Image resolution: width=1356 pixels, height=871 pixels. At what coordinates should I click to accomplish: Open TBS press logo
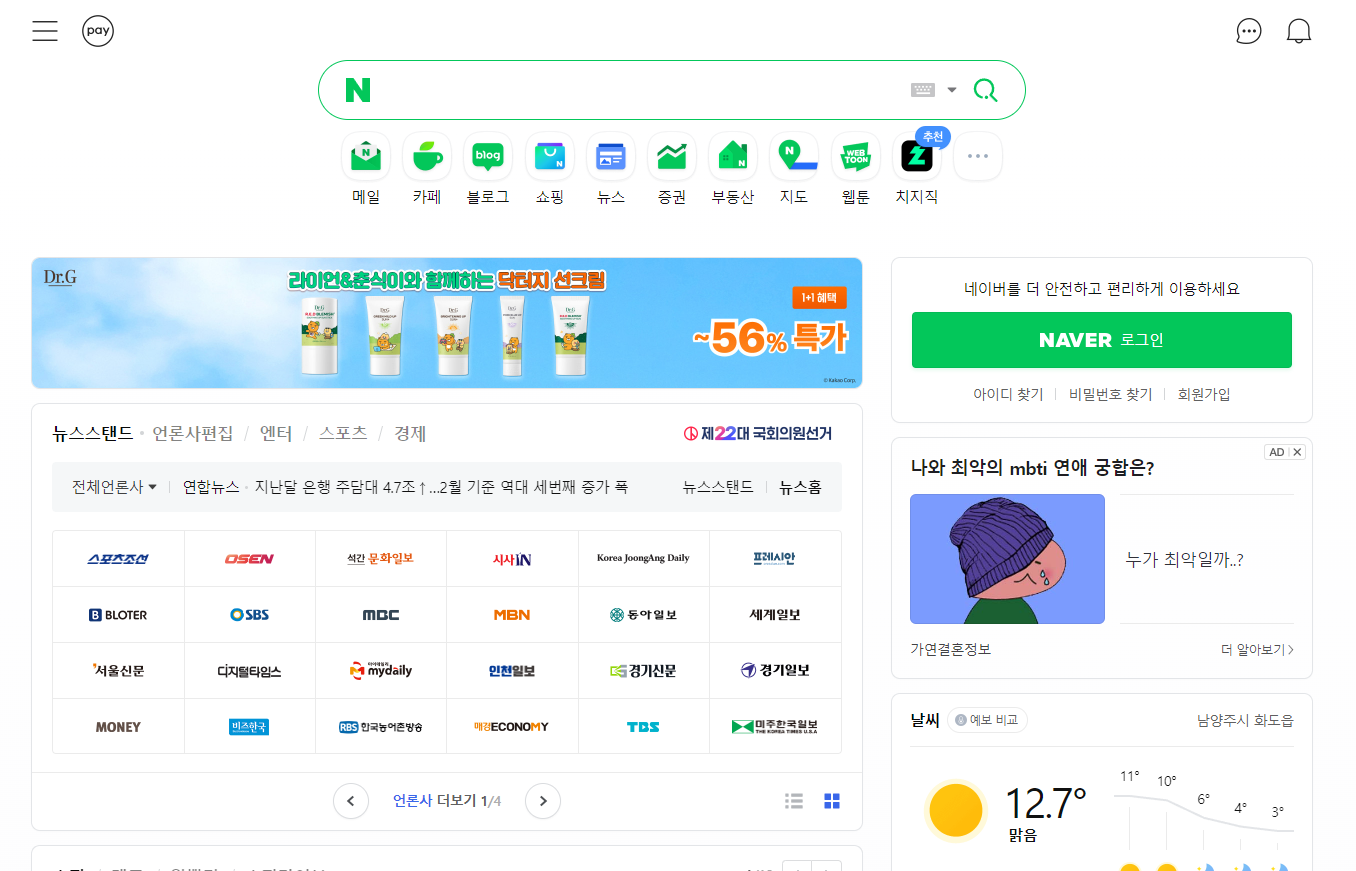643,726
